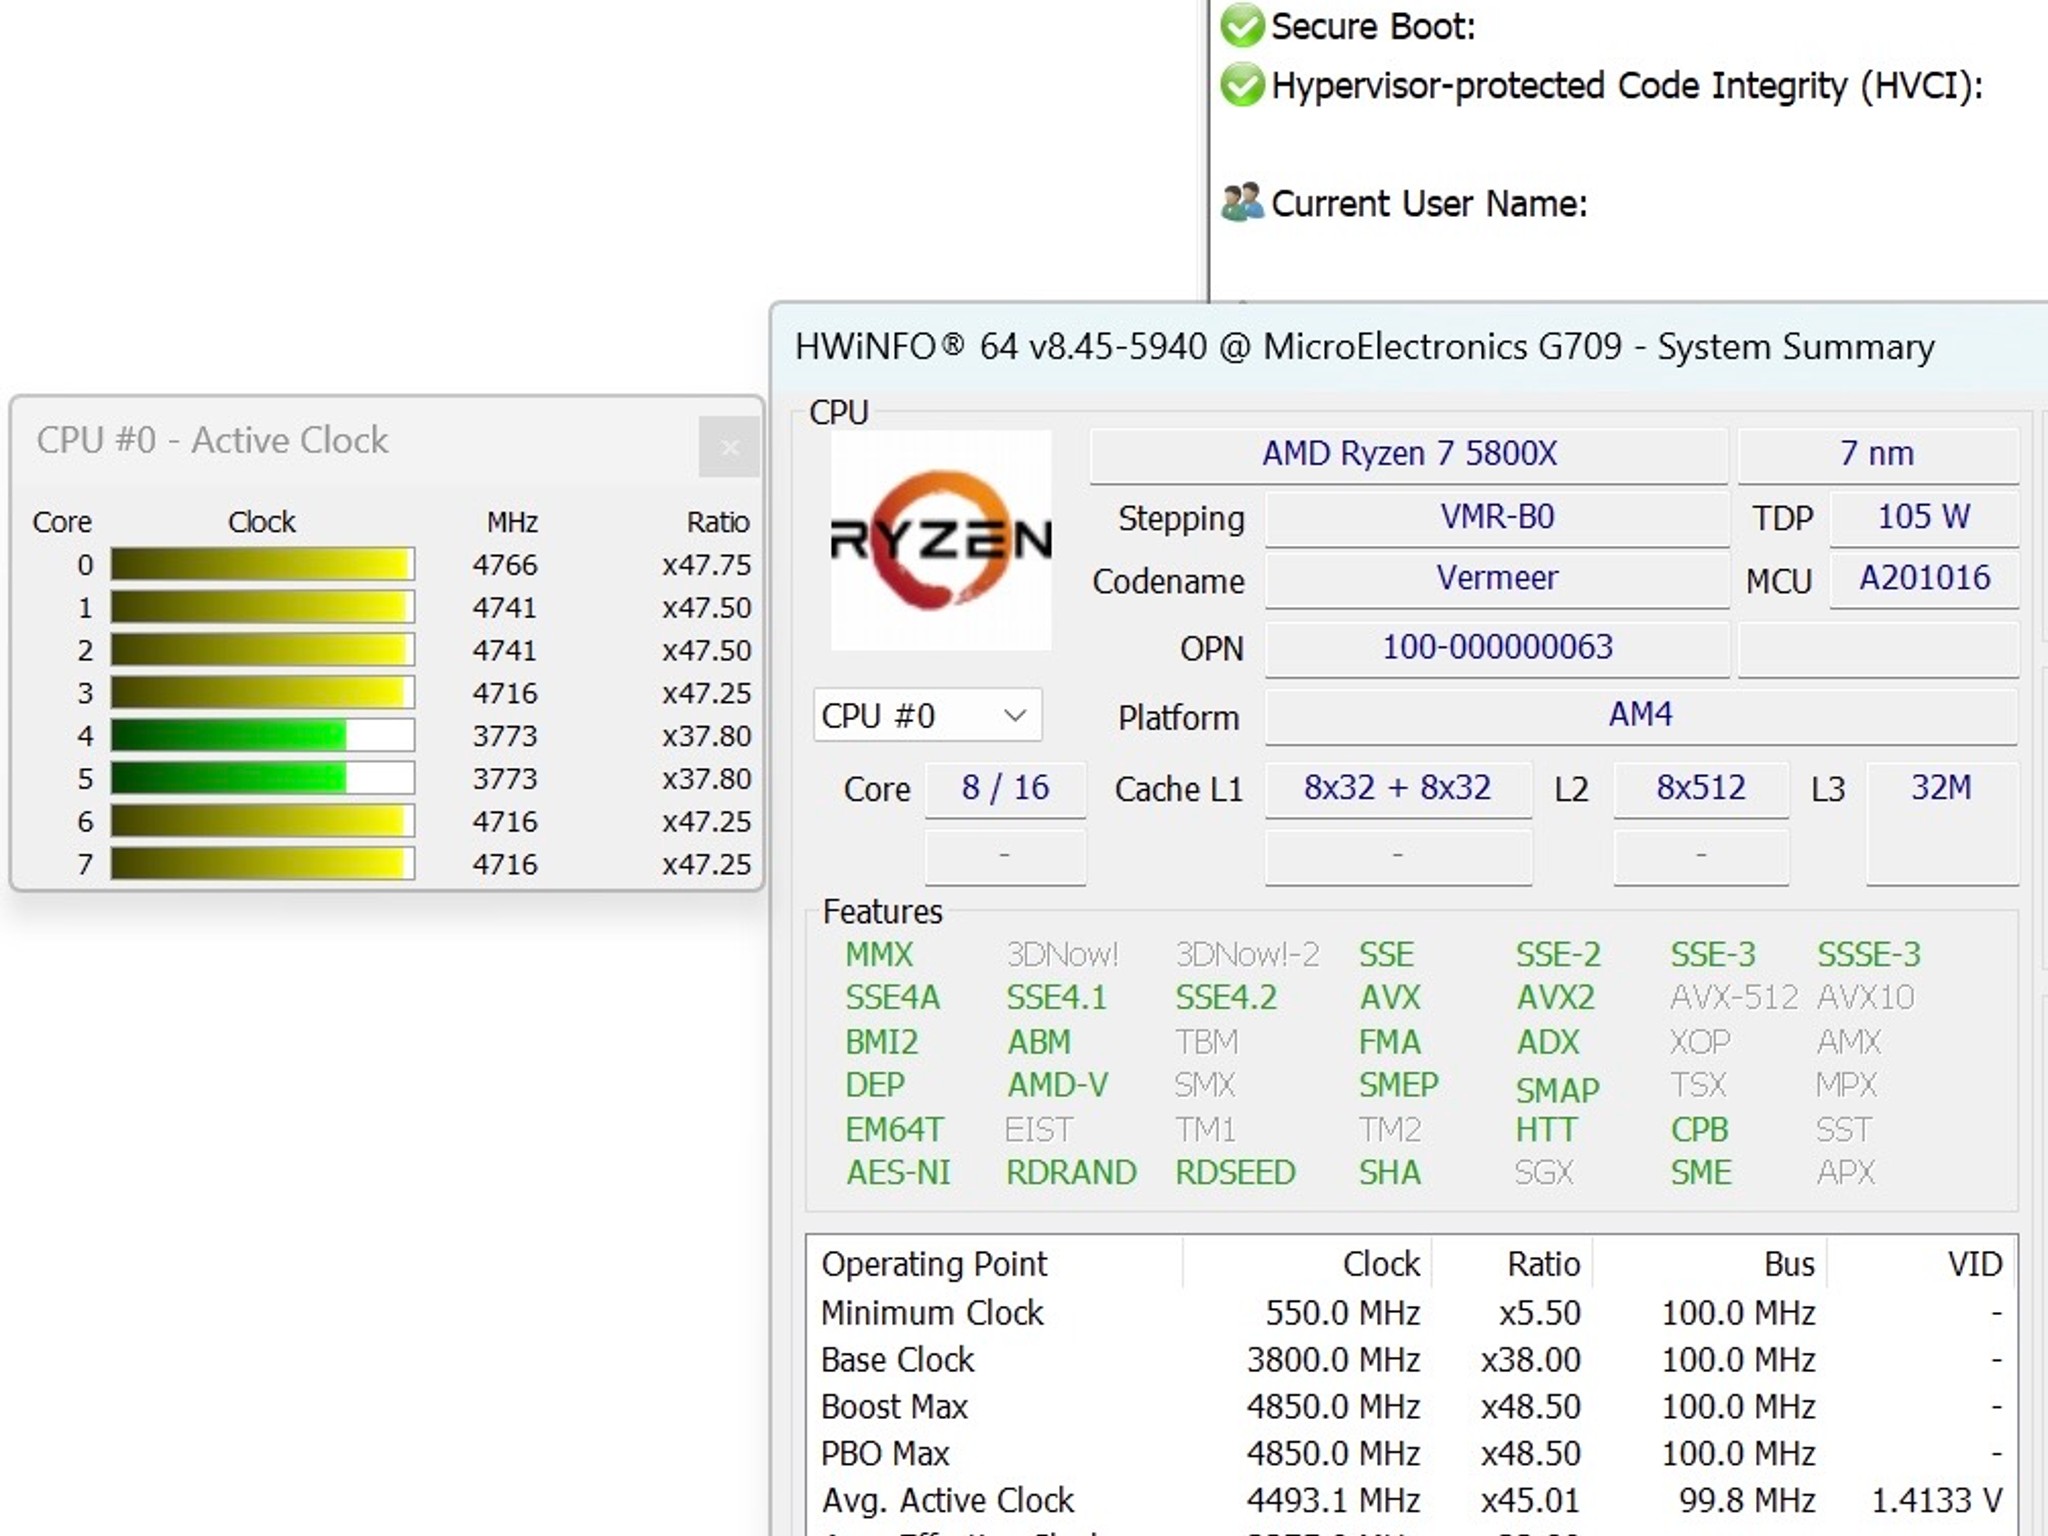Select the Minimum Clock row
2048x1536 pixels.
(x=1411, y=1312)
